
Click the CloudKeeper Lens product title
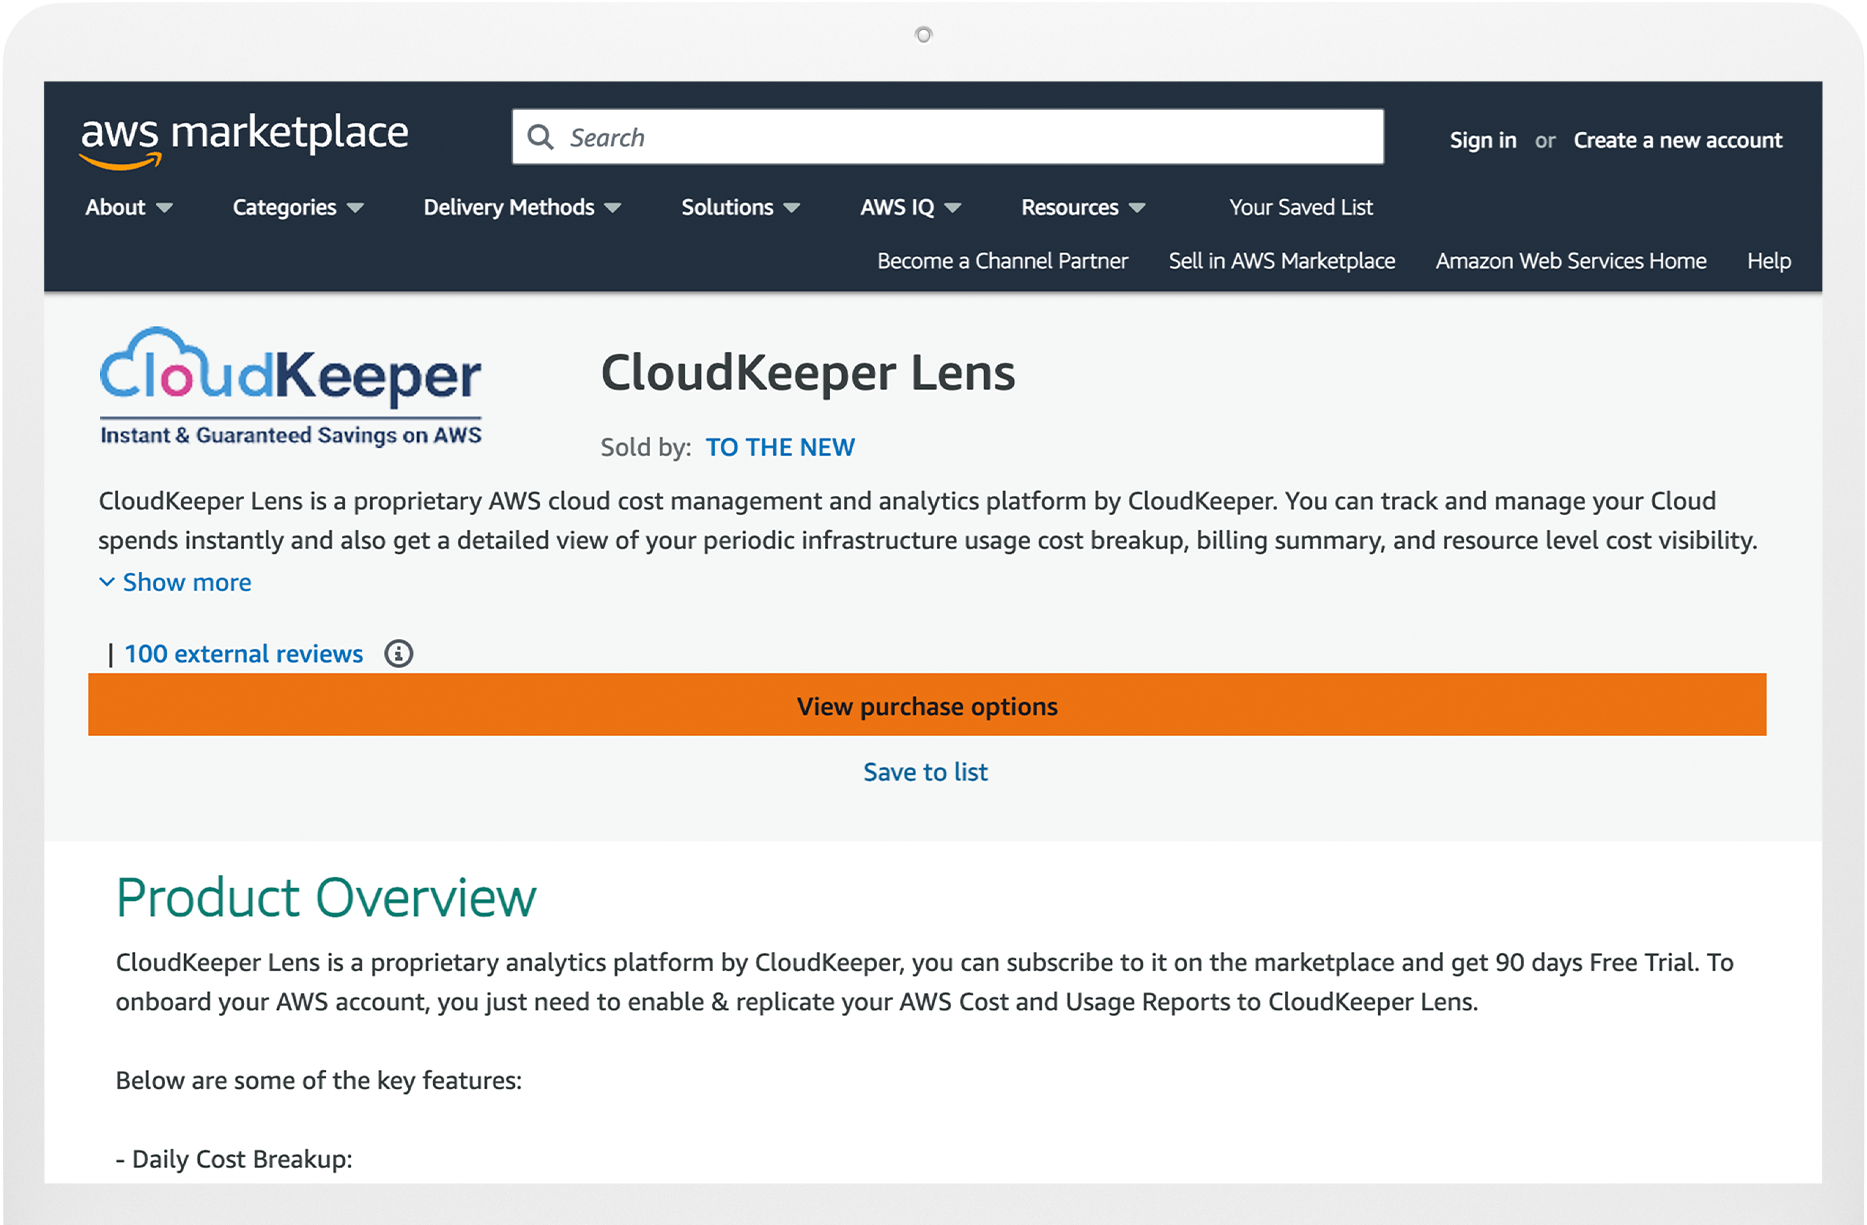click(x=808, y=373)
